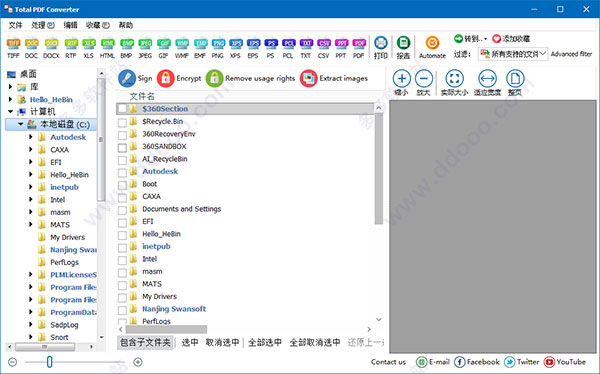The height and width of the screenshot is (374, 600).
Task: Select EPS format icon
Action: pyautogui.click(x=253, y=48)
